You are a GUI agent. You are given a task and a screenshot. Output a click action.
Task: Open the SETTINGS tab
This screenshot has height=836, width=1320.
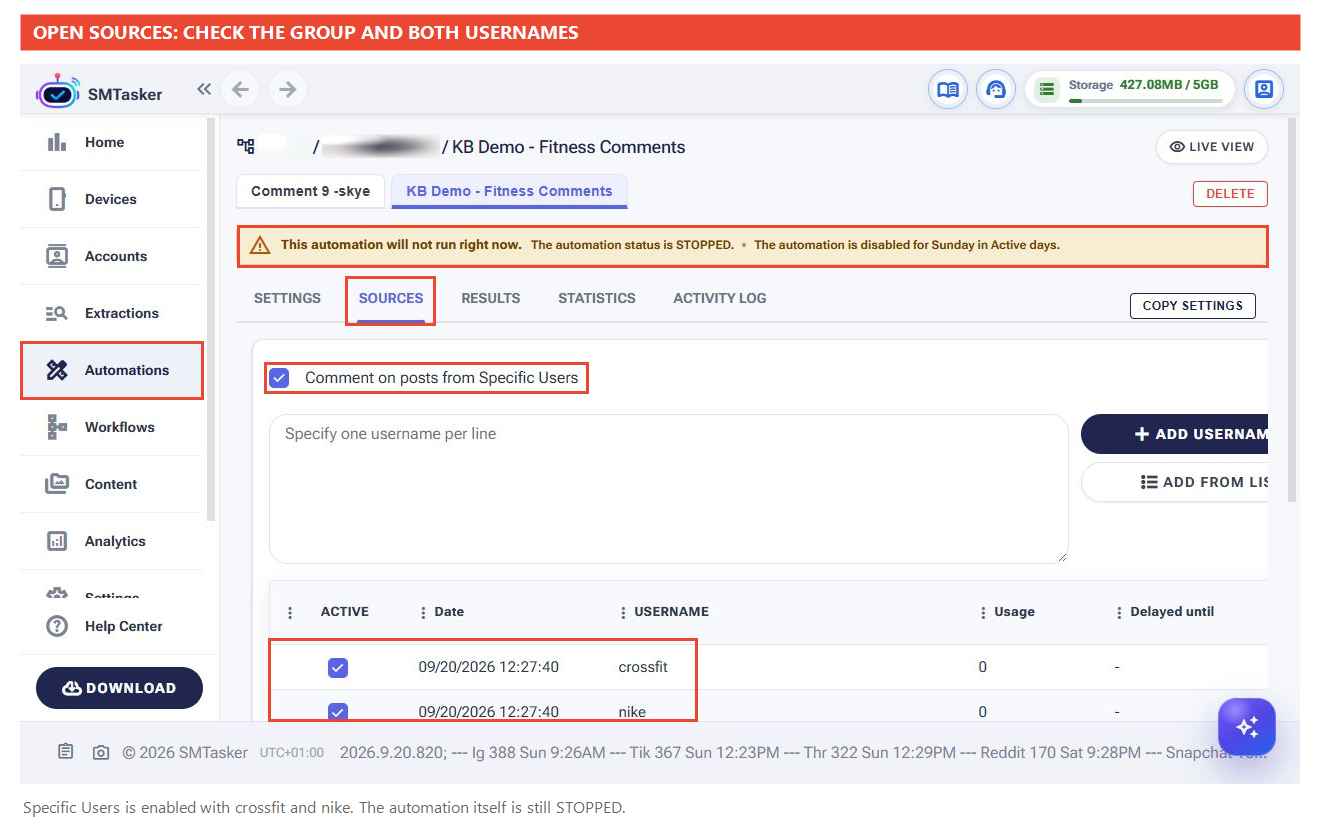tap(287, 298)
